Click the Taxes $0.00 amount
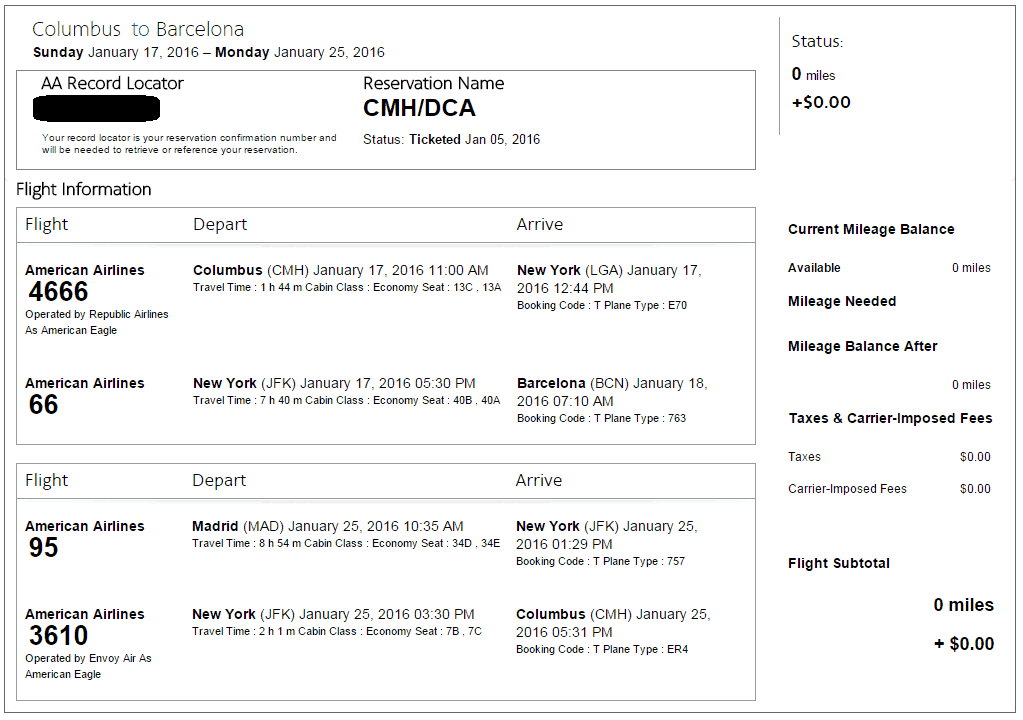The width and height of the screenshot is (1023, 720). [975, 457]
